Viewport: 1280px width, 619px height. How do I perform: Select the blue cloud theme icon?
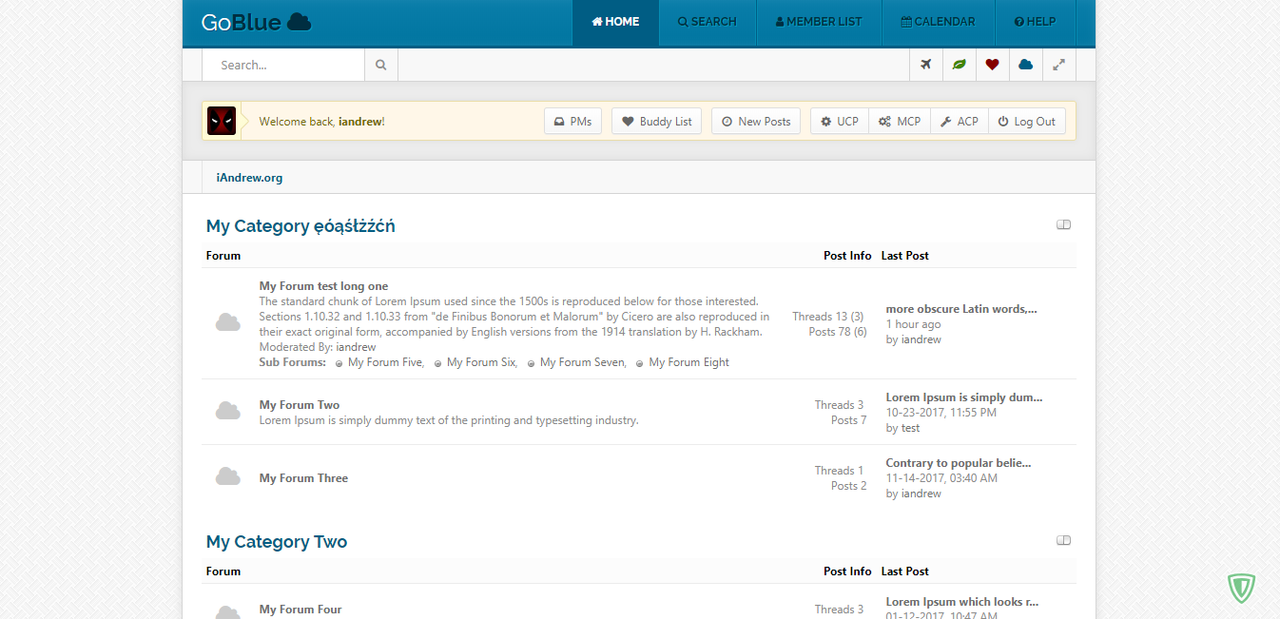[x=1025, y=65]
